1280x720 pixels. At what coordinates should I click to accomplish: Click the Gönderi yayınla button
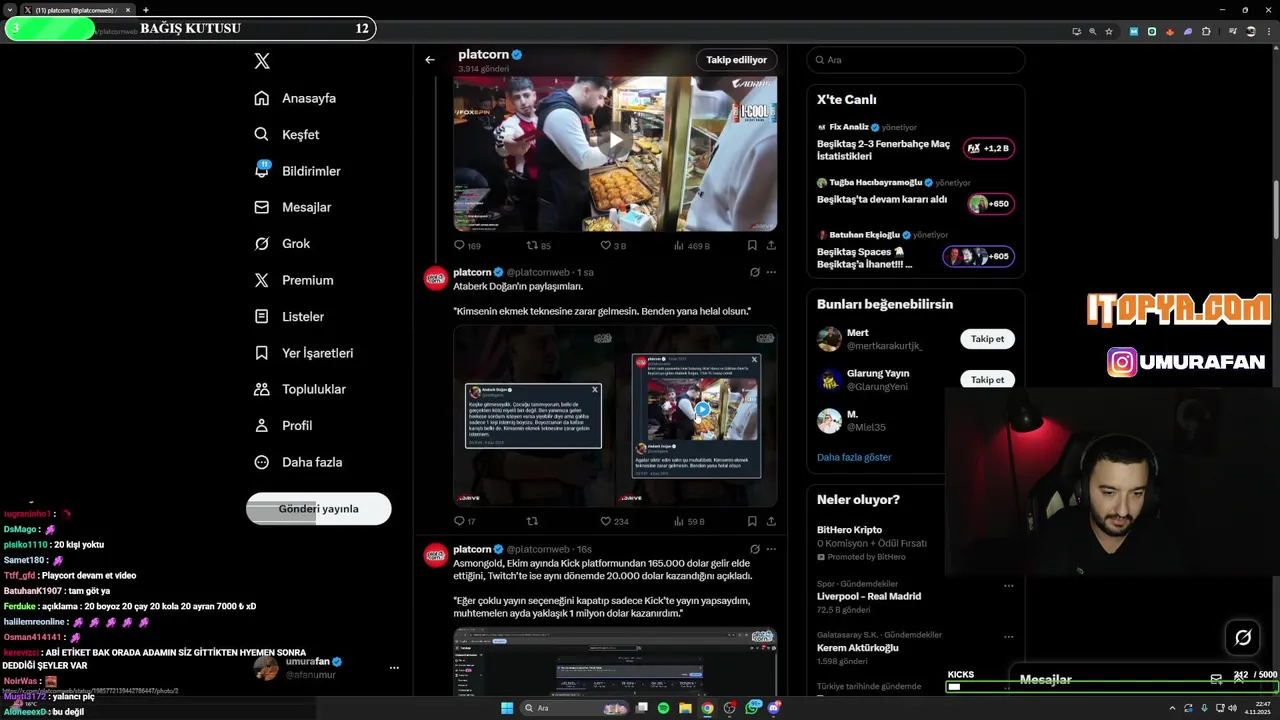point(319,508)
